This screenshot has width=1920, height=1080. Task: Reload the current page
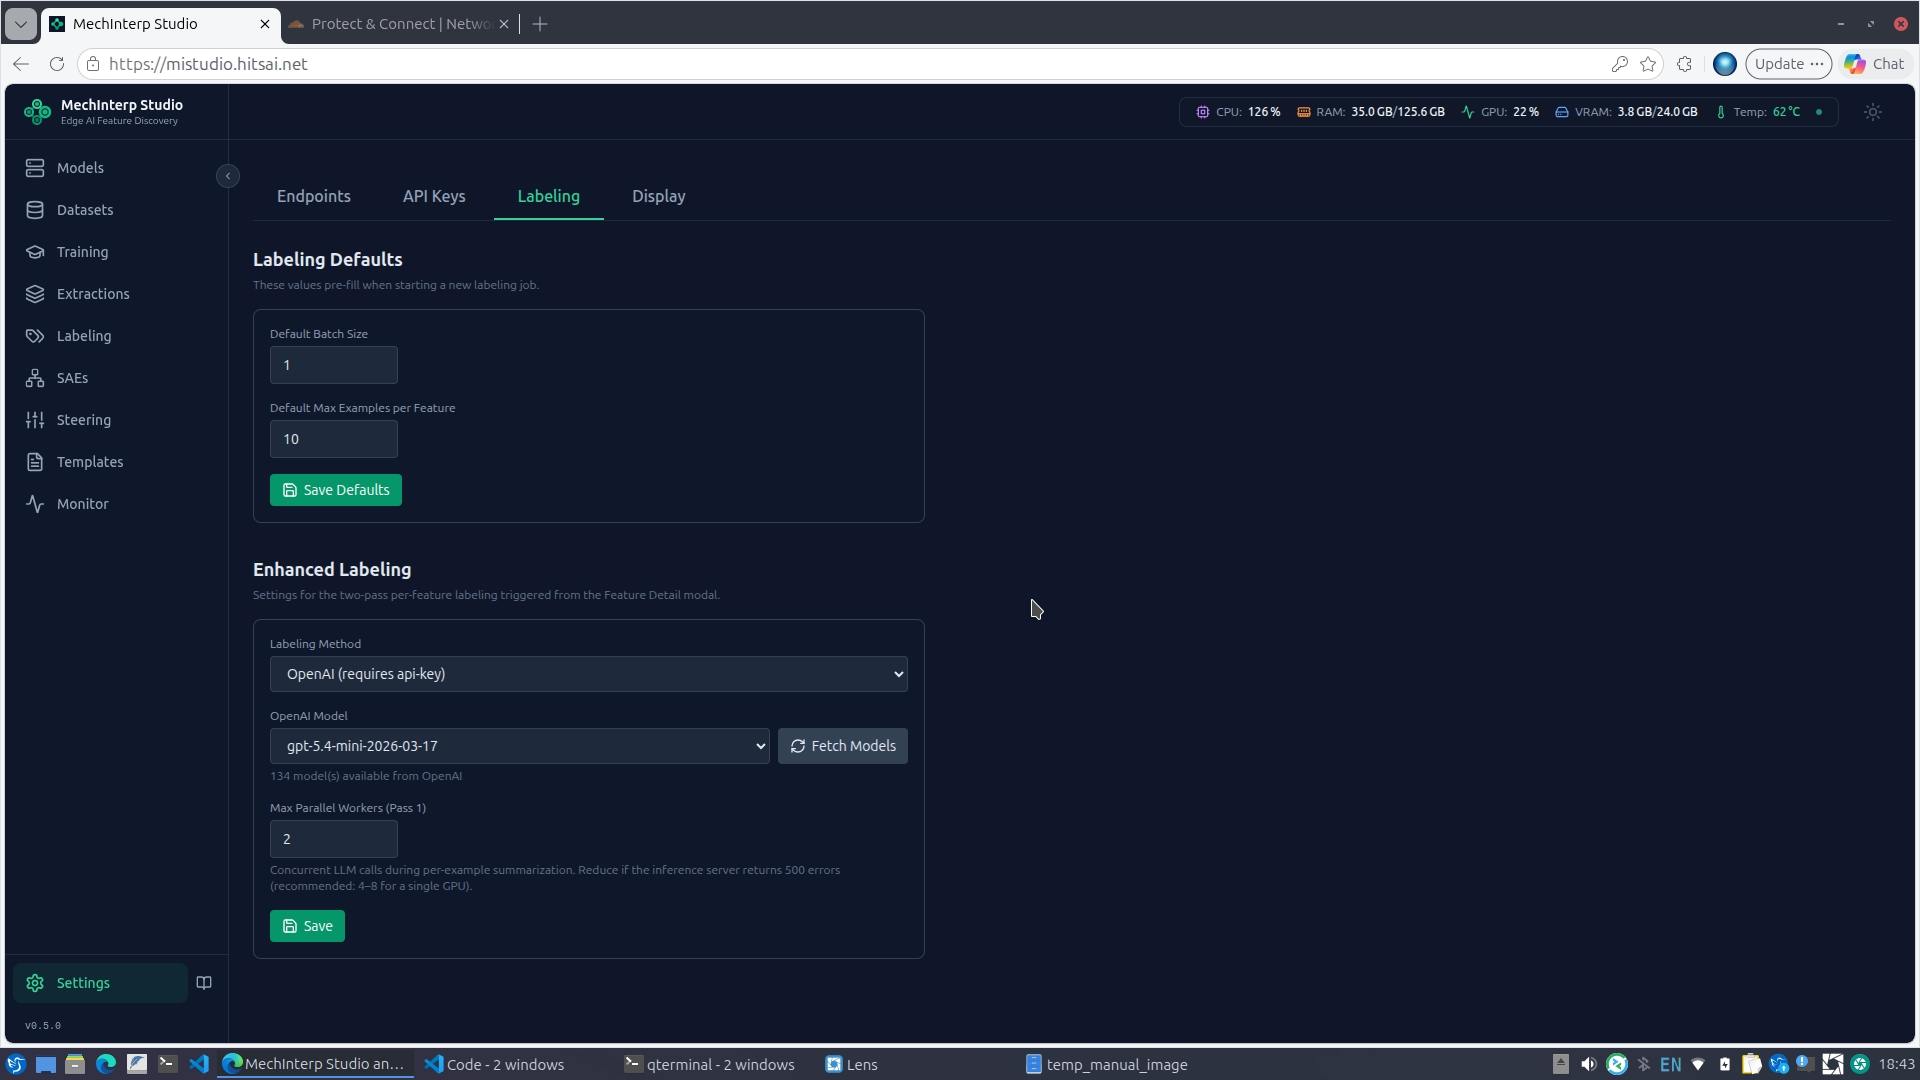(57, 64)
